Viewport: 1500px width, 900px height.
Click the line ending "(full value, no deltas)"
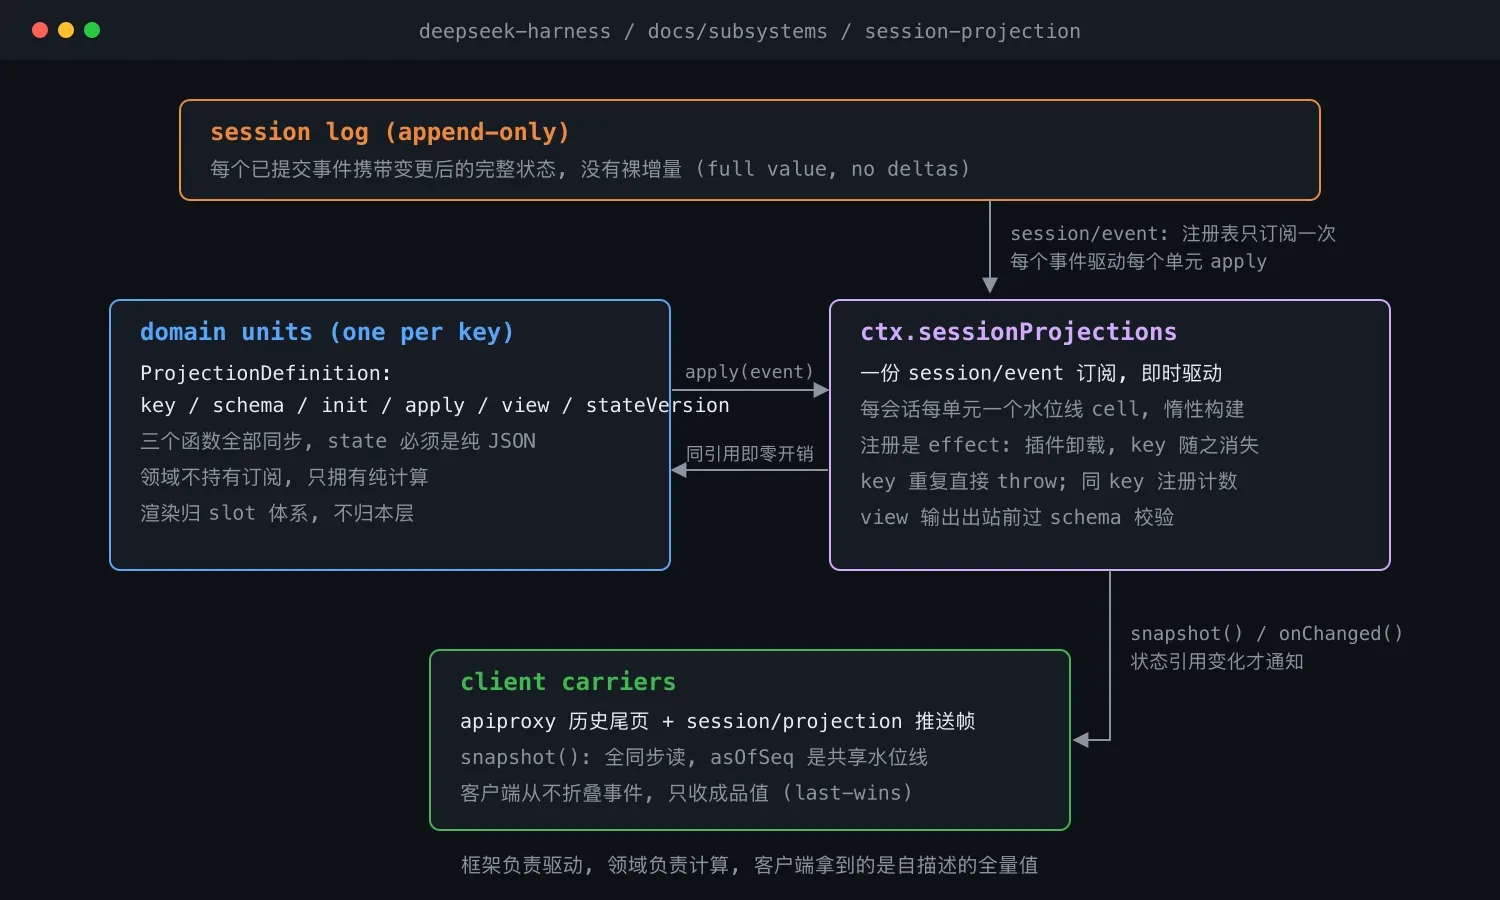[x=590, y=169]
